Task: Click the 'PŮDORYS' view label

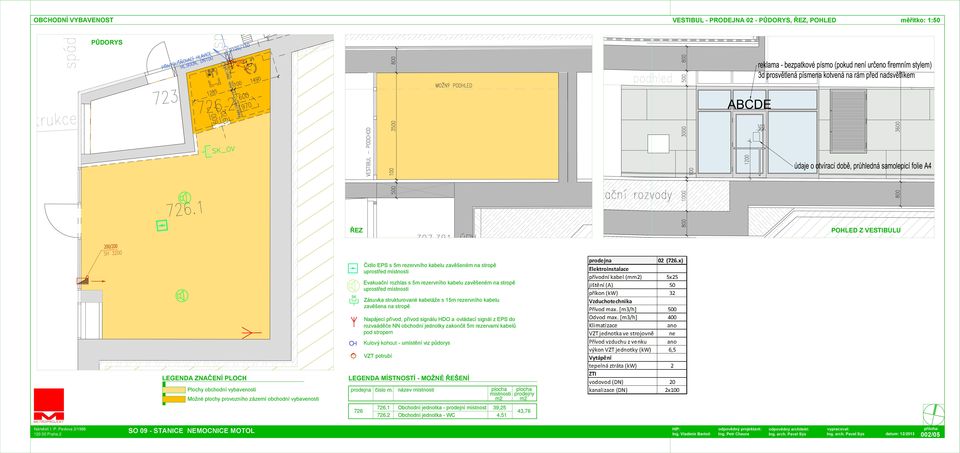Action: point(107,43)
